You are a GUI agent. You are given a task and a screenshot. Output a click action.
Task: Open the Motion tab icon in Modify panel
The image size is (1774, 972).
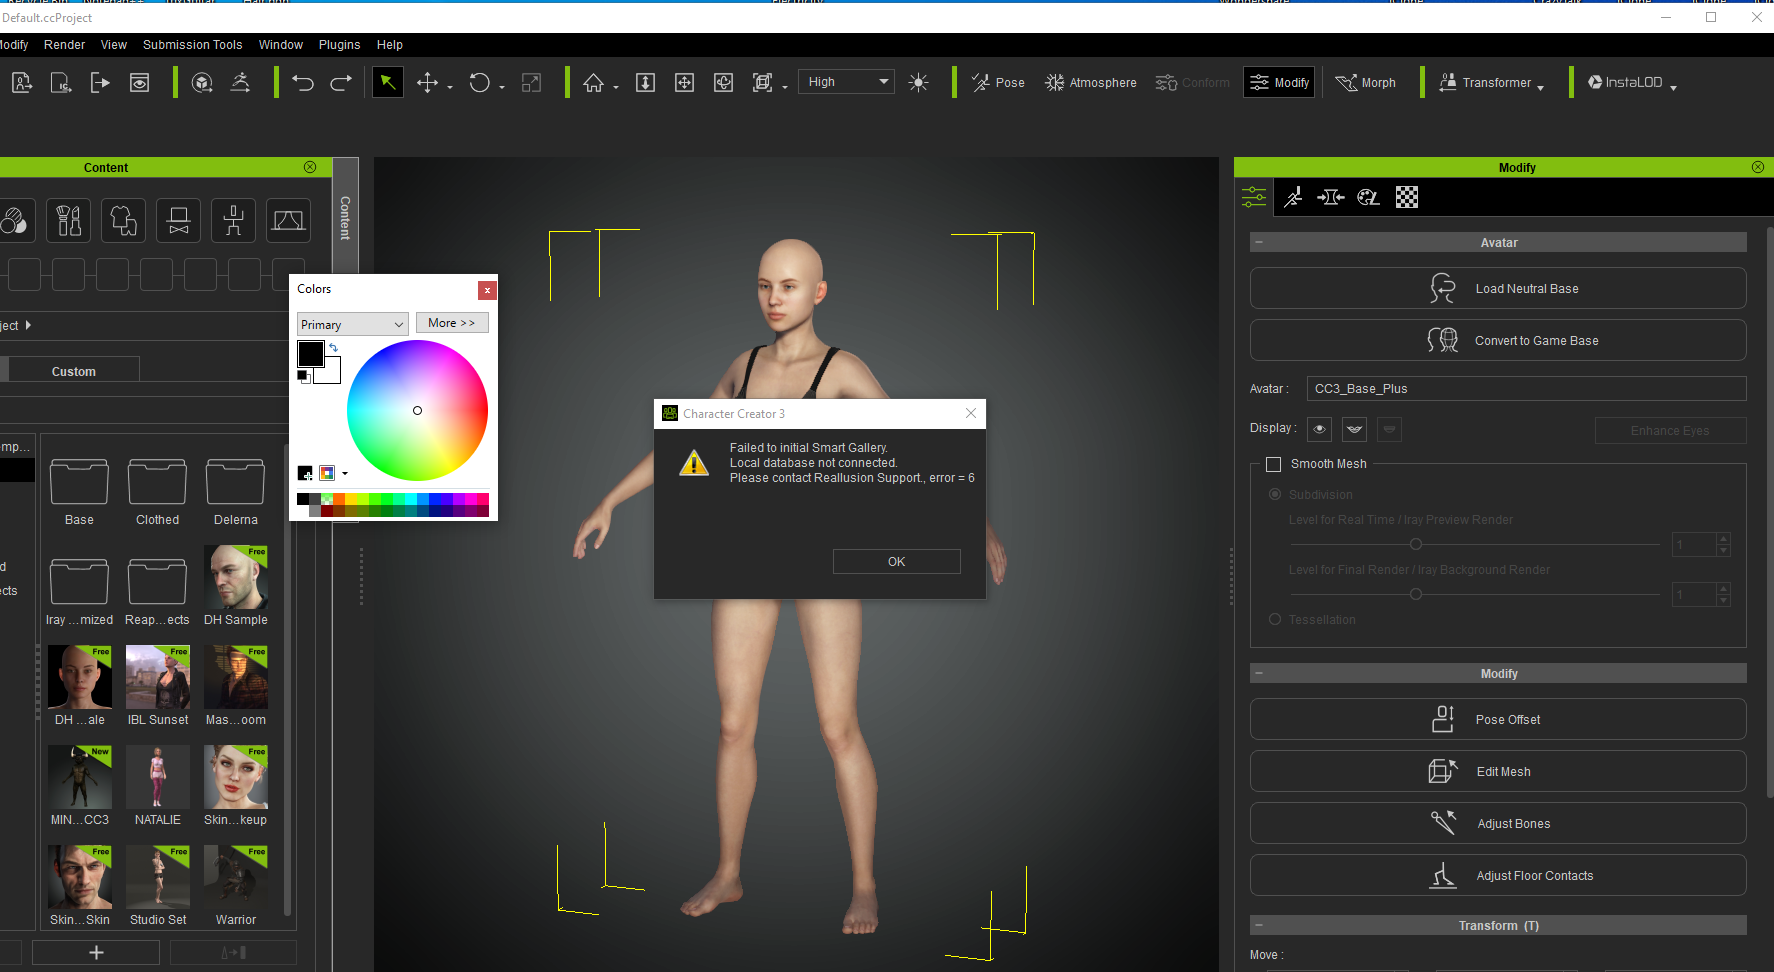[1293, 197]
